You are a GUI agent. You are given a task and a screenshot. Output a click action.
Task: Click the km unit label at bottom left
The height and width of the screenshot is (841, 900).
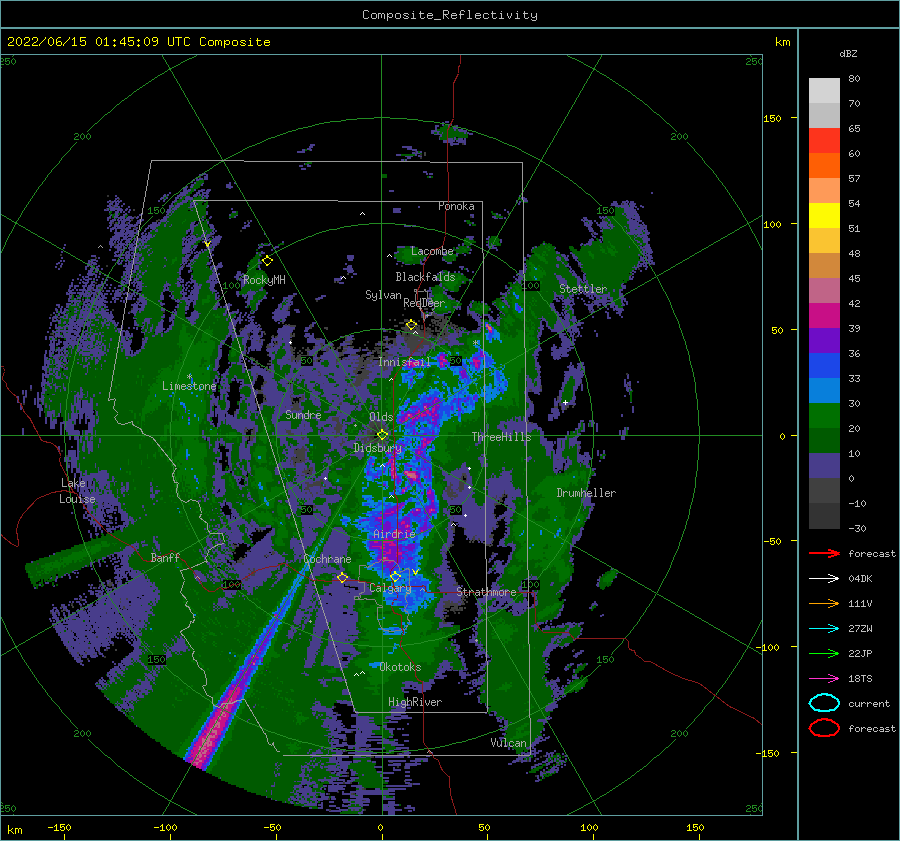point(14,830)
